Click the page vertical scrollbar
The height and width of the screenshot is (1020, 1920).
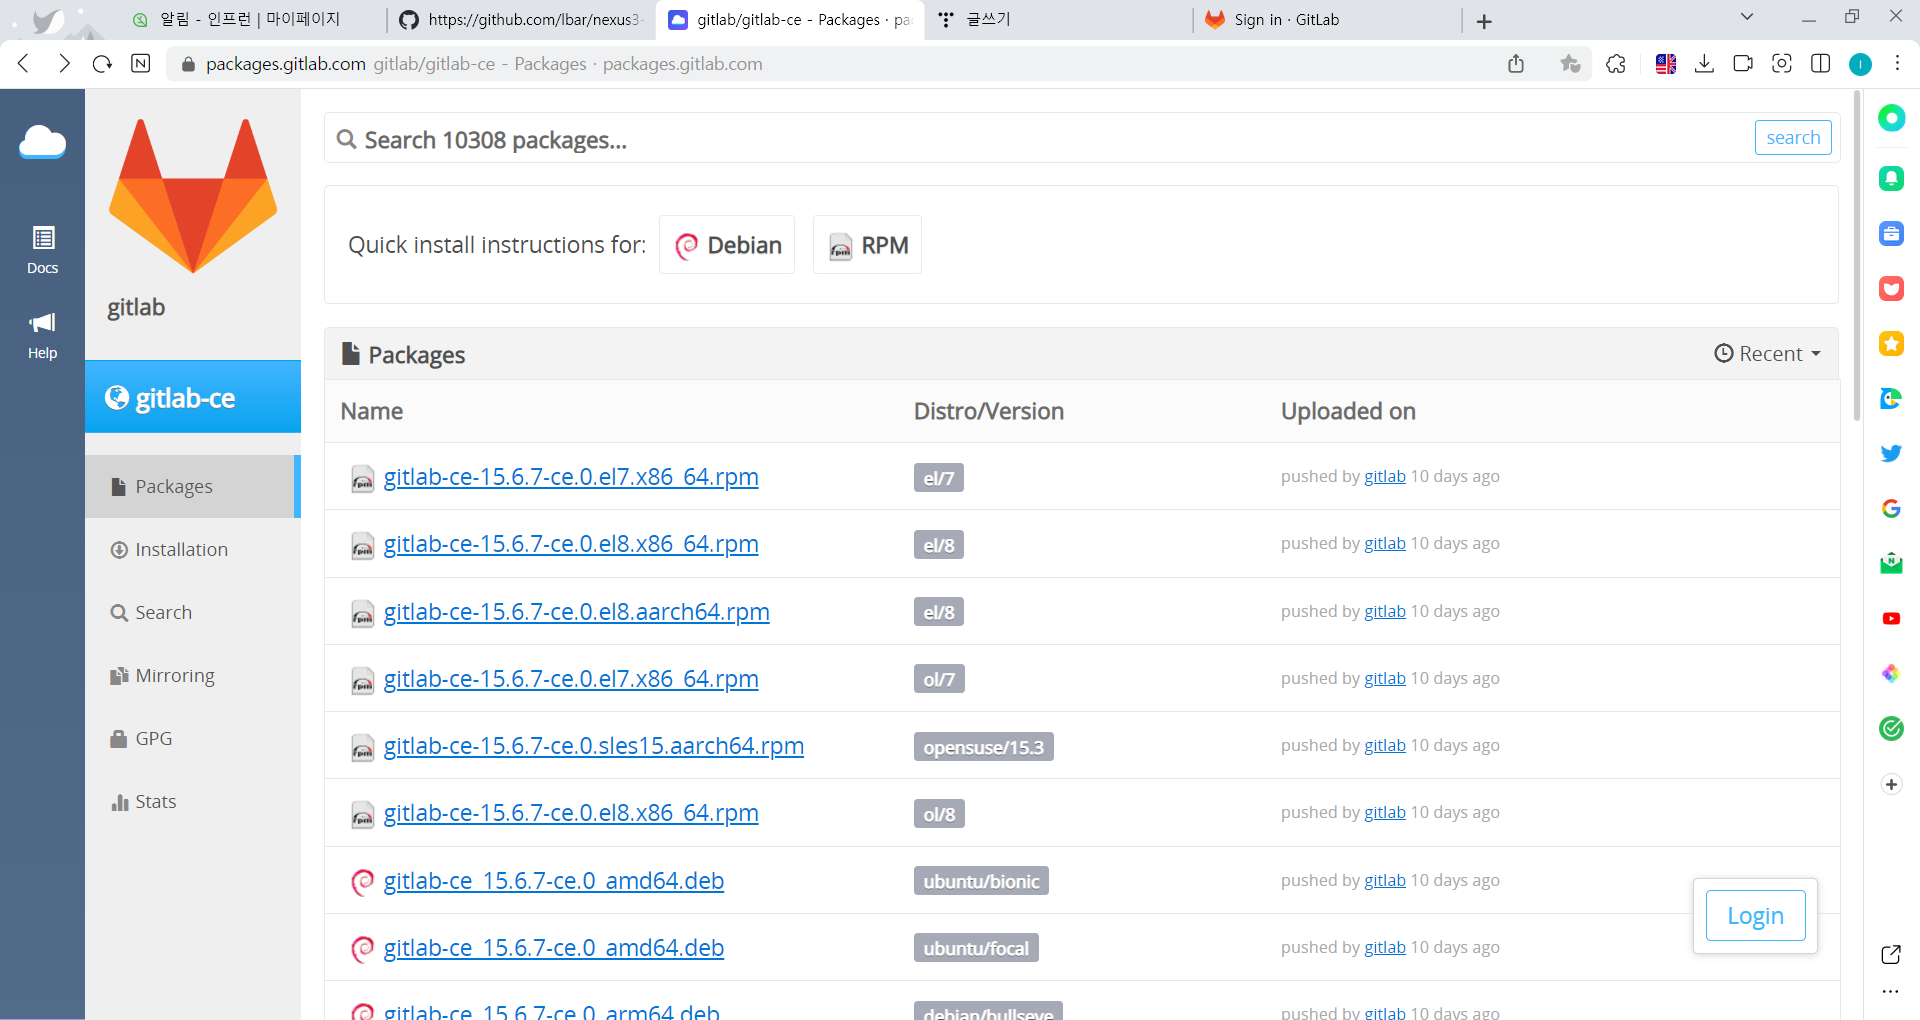tap(1856, 255)
